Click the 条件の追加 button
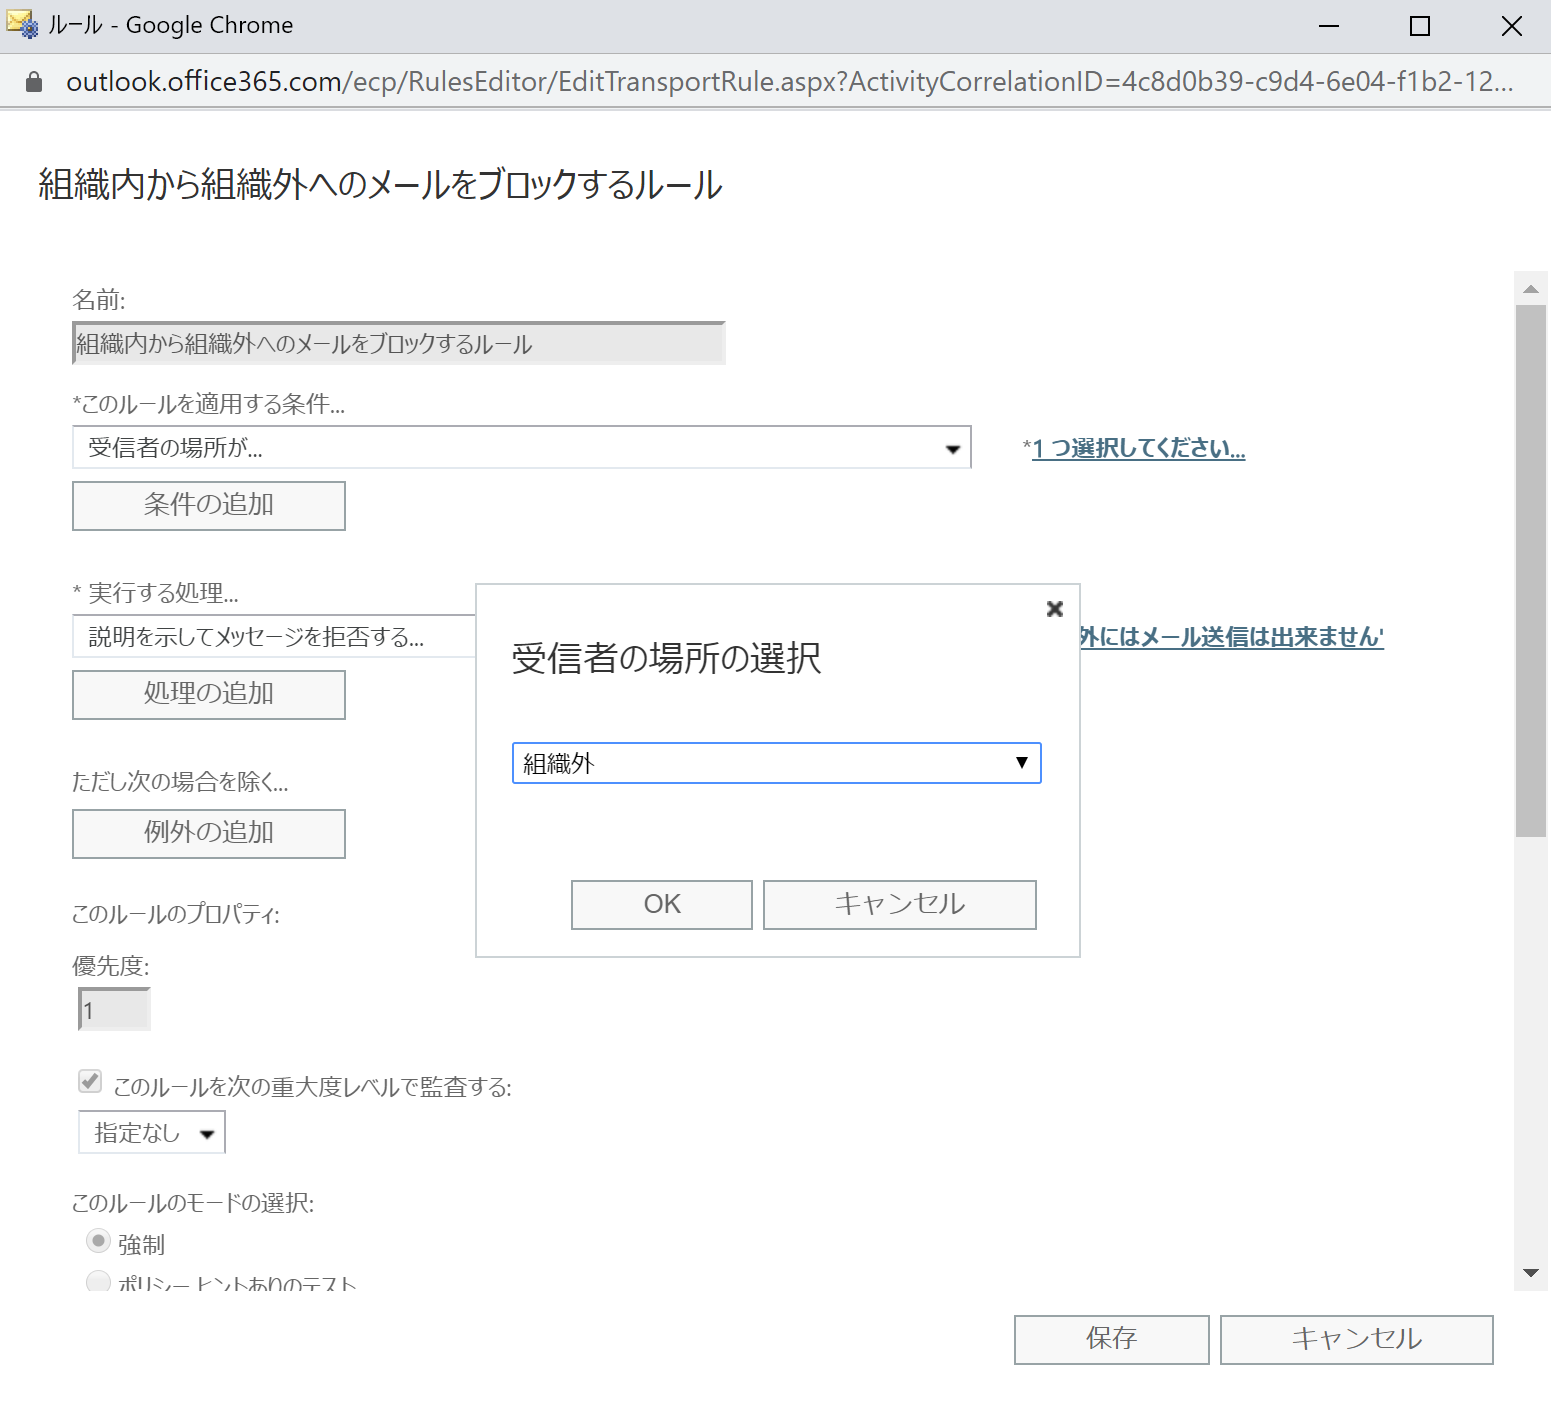Image resolution: width=1551 pixels, height=1409 pixels. (209, 505)
